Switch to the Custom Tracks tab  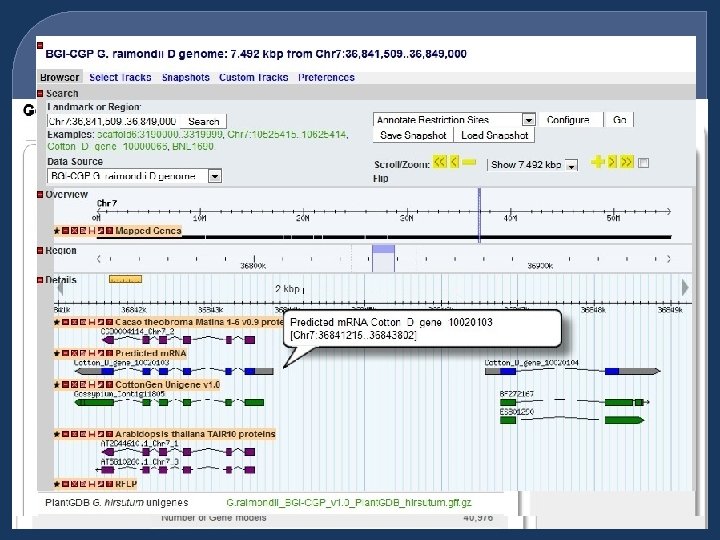253,78
